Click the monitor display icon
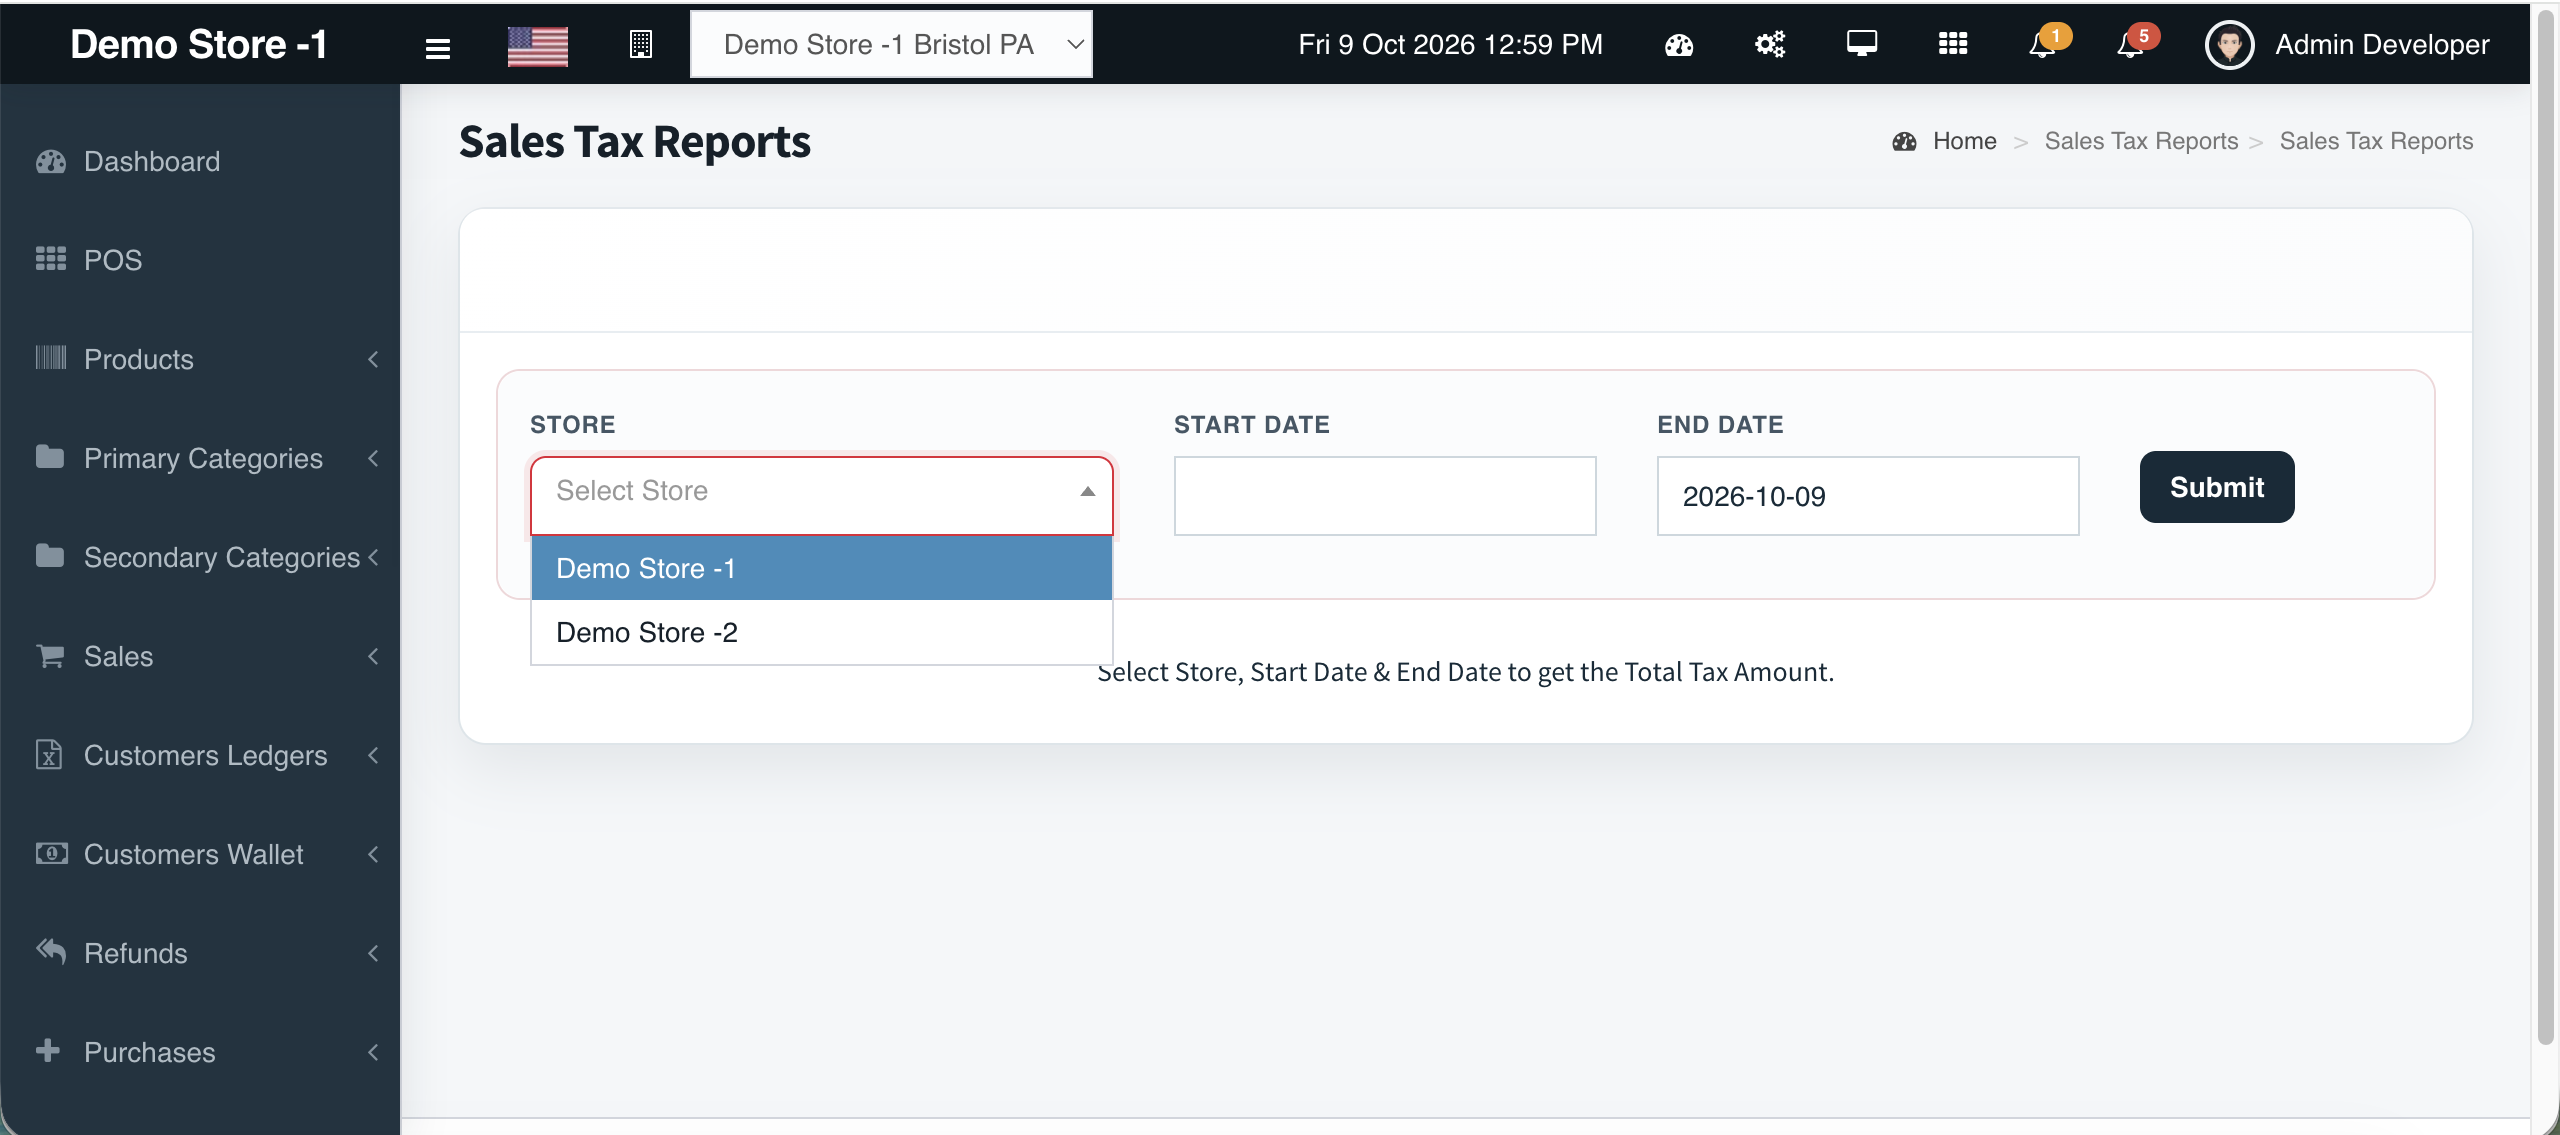The width and height of the screenshot is (2560, 1135). pos(1862,44)
